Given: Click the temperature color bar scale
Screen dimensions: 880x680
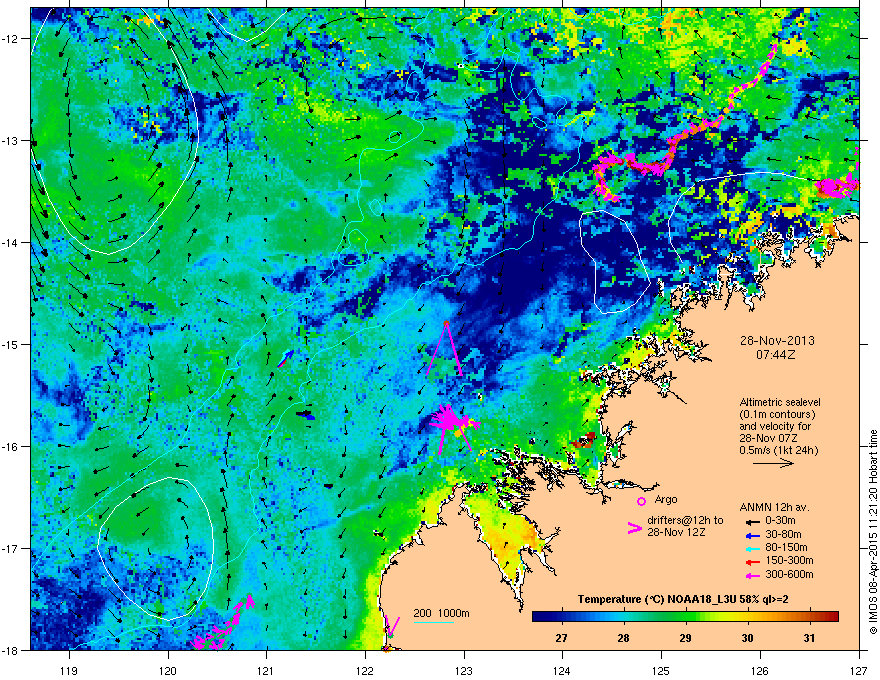Looking at the screenshot, I should (x=685, y=617).
